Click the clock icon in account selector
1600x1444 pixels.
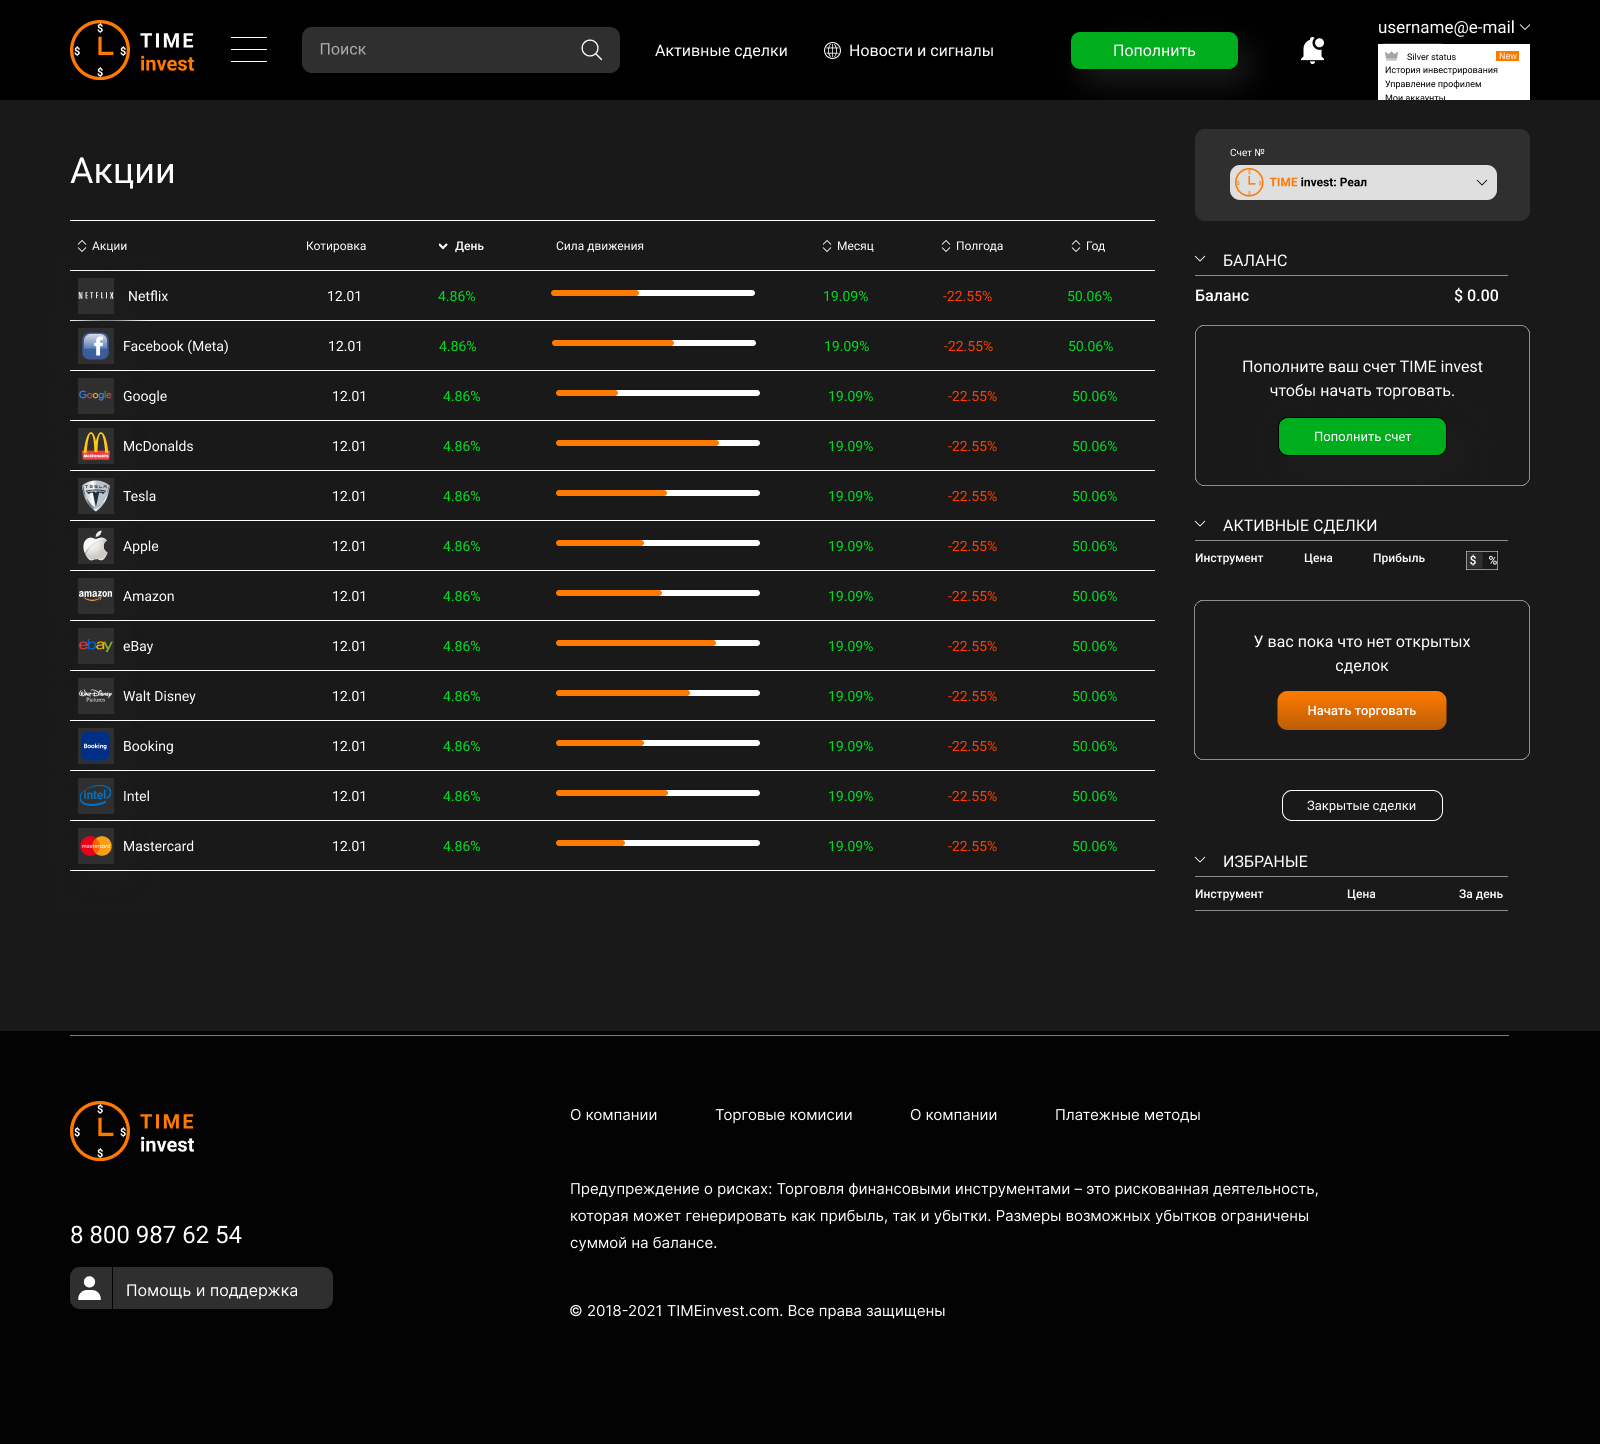(x=1249, y=182)
